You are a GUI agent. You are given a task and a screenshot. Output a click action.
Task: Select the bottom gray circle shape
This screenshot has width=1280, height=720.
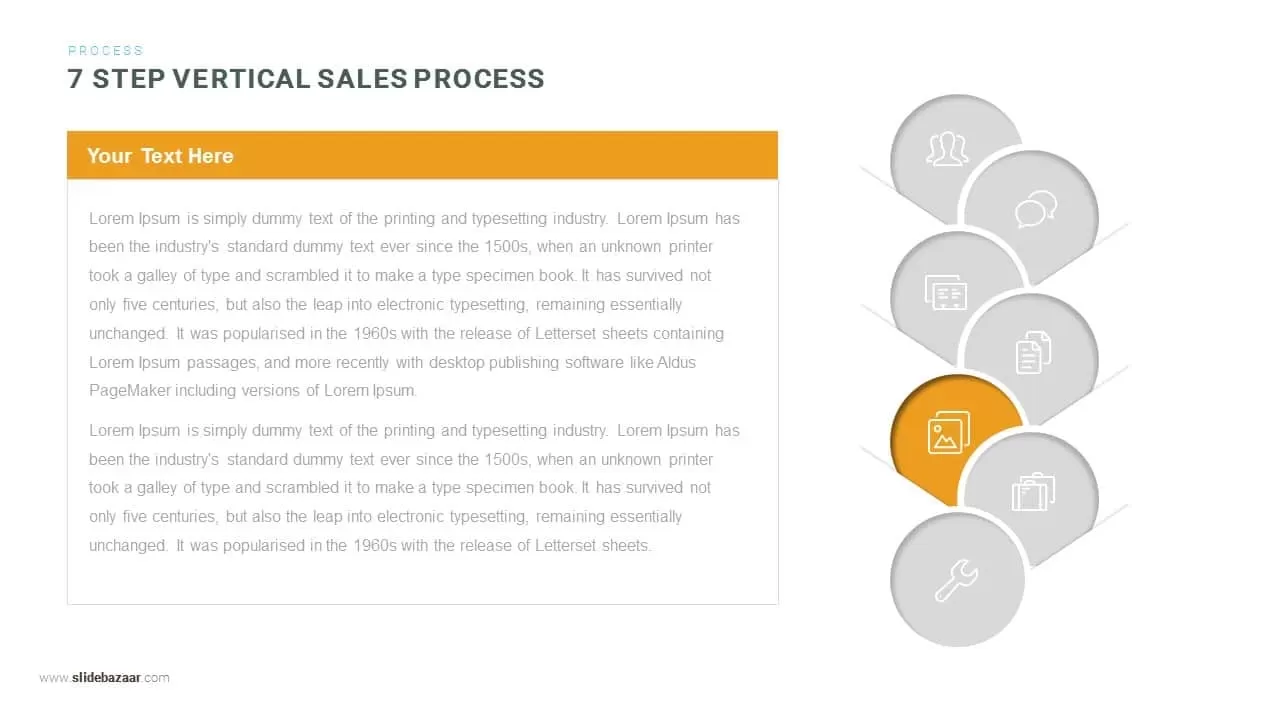click(x=957, y=579)
